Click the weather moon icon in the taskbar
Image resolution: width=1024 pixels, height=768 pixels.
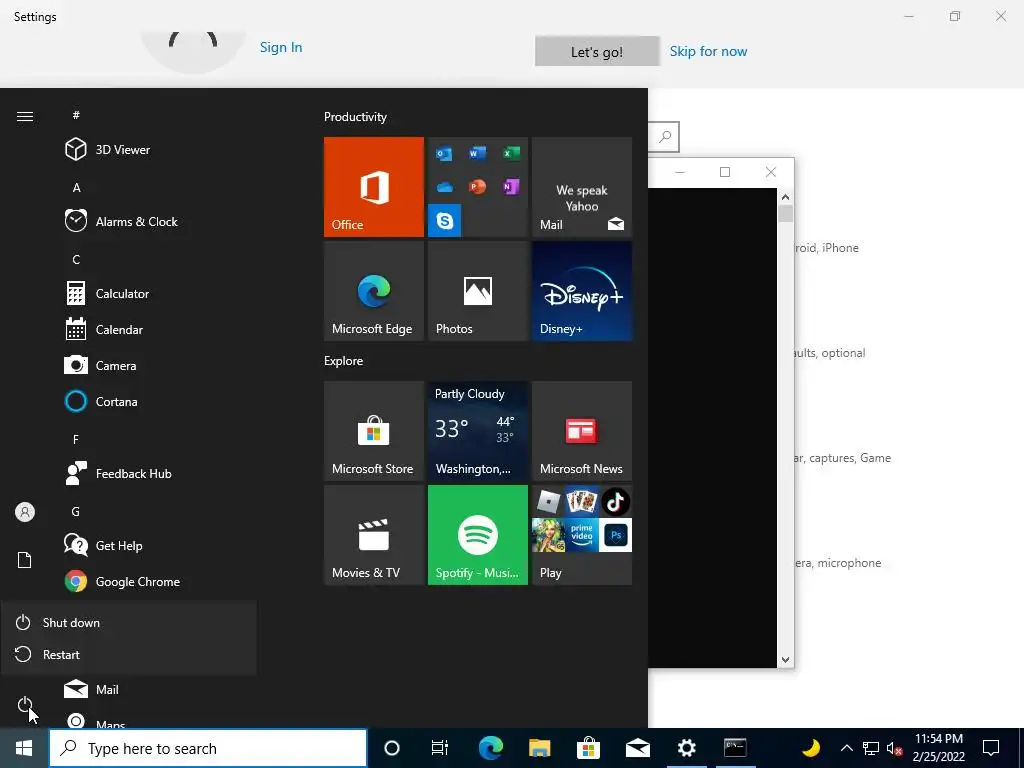[810, 748]
